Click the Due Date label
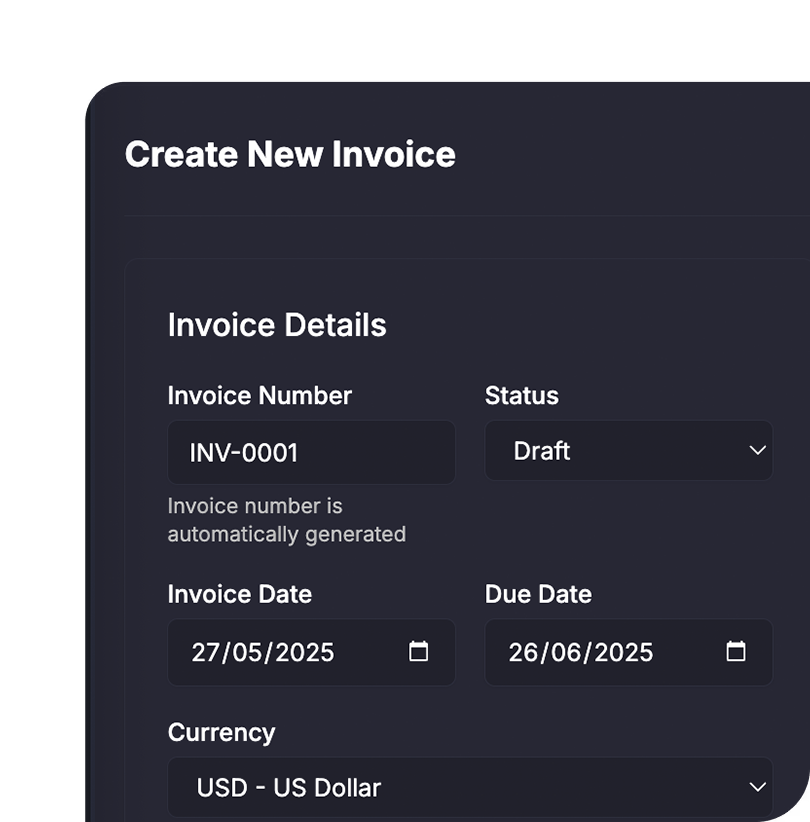This screenshot has width=810, height=822. [x=538, y=594]
